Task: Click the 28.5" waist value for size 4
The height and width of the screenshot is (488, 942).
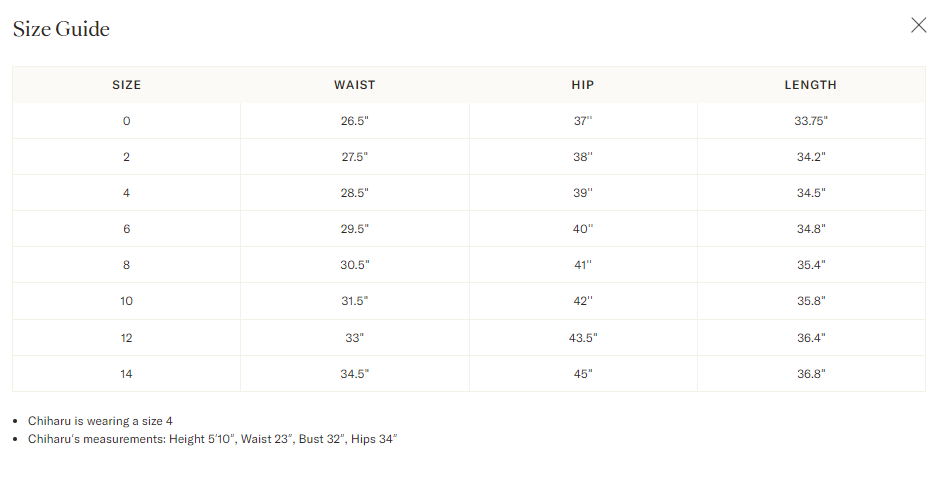Action: pos(354,193)
